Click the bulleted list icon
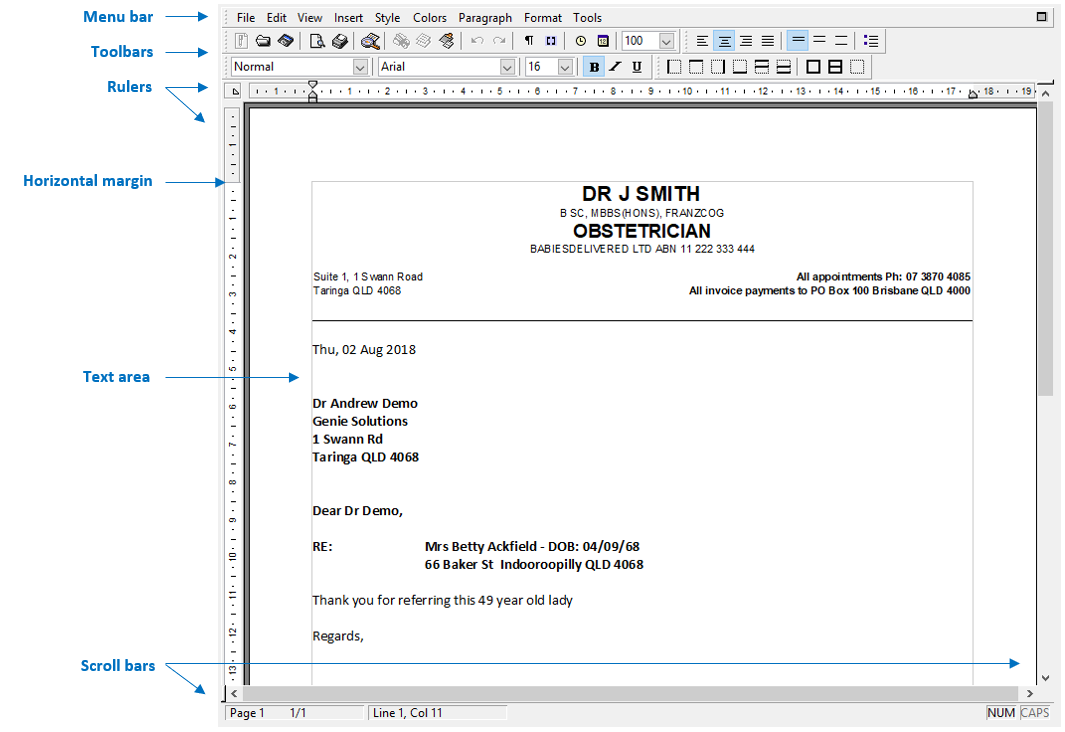 click(871, 41)
